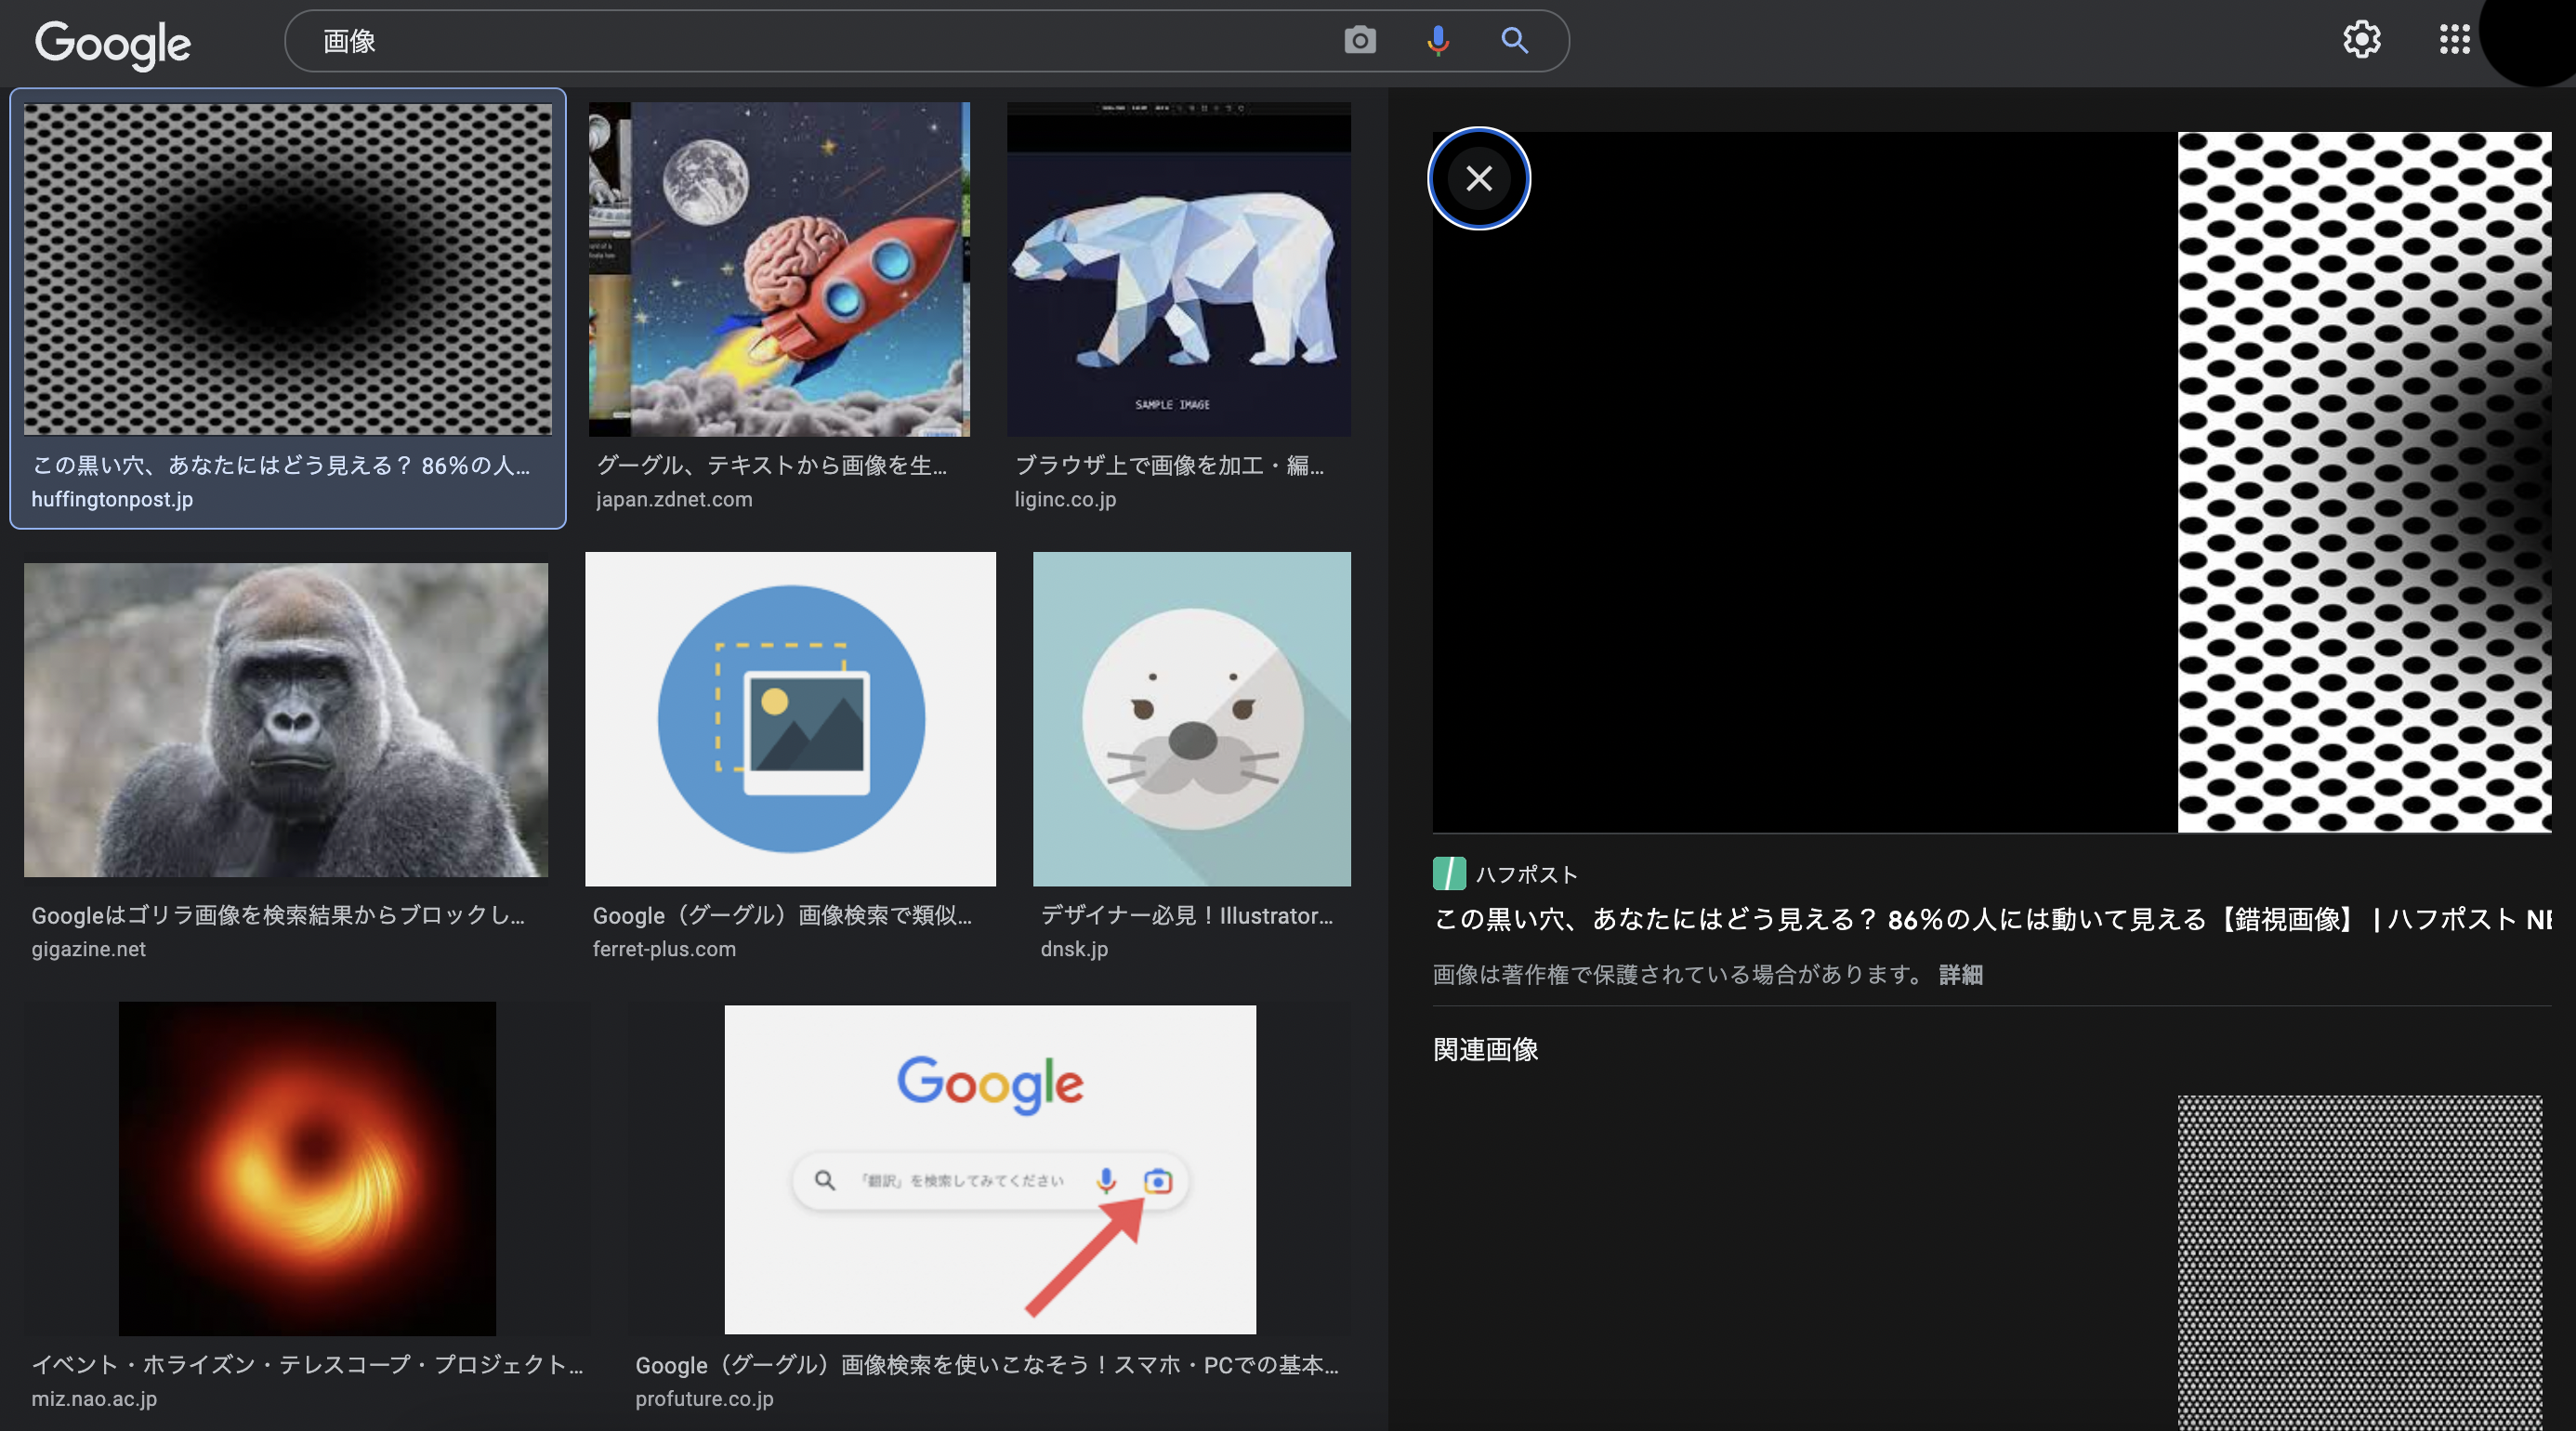Click the related dotted pattern image

[x=2359, y=1262]
